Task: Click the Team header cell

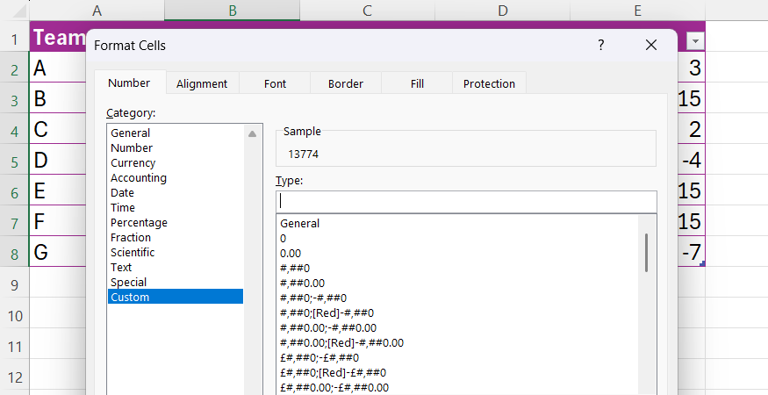Action: point(58,37)
